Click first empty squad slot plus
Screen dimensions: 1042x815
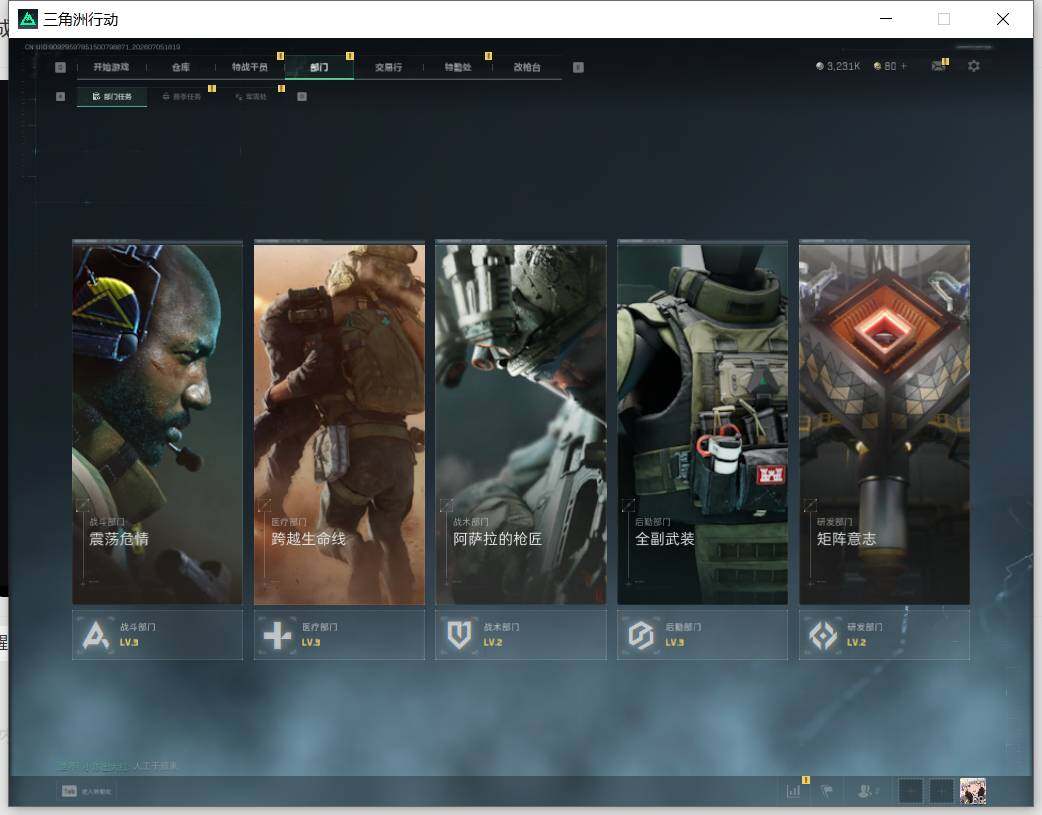910,791
